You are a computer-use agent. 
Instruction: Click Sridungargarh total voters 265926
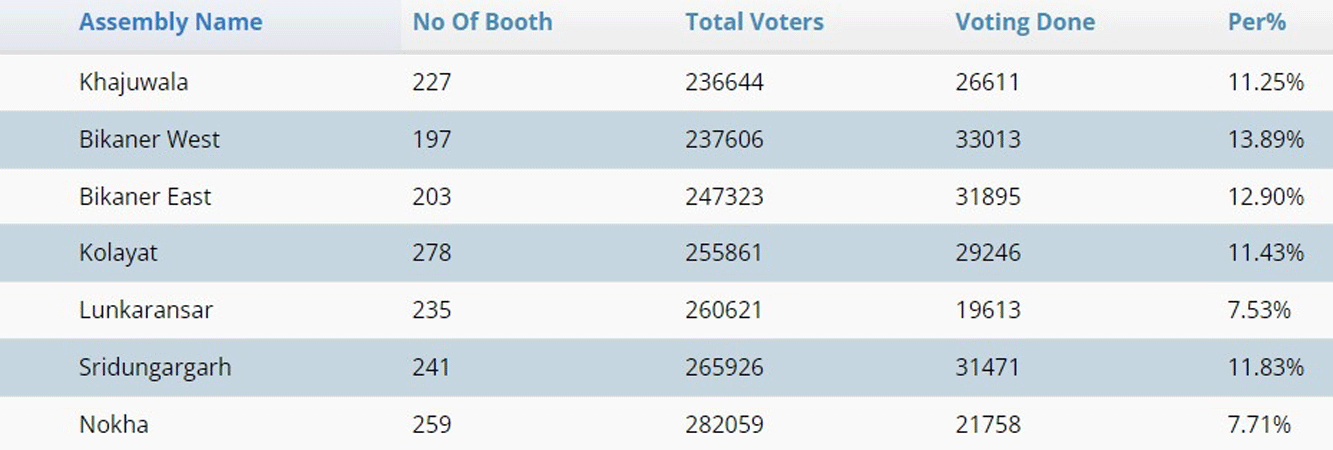point(724,368)
